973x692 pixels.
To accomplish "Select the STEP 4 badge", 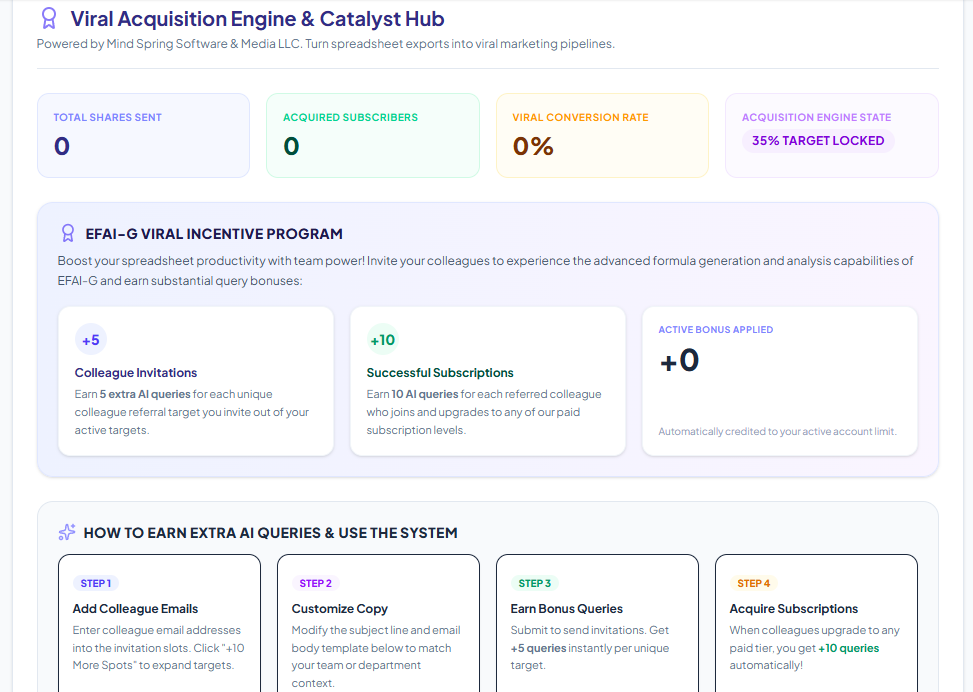I will 753,583.
